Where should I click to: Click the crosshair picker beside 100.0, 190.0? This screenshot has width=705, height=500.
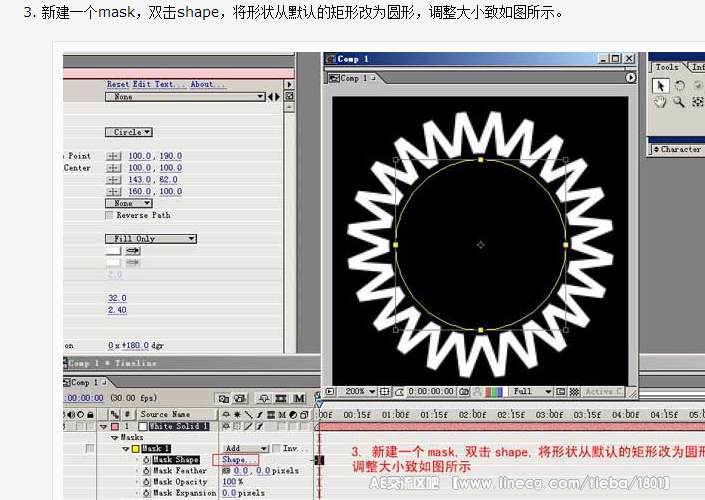(113, 156)
